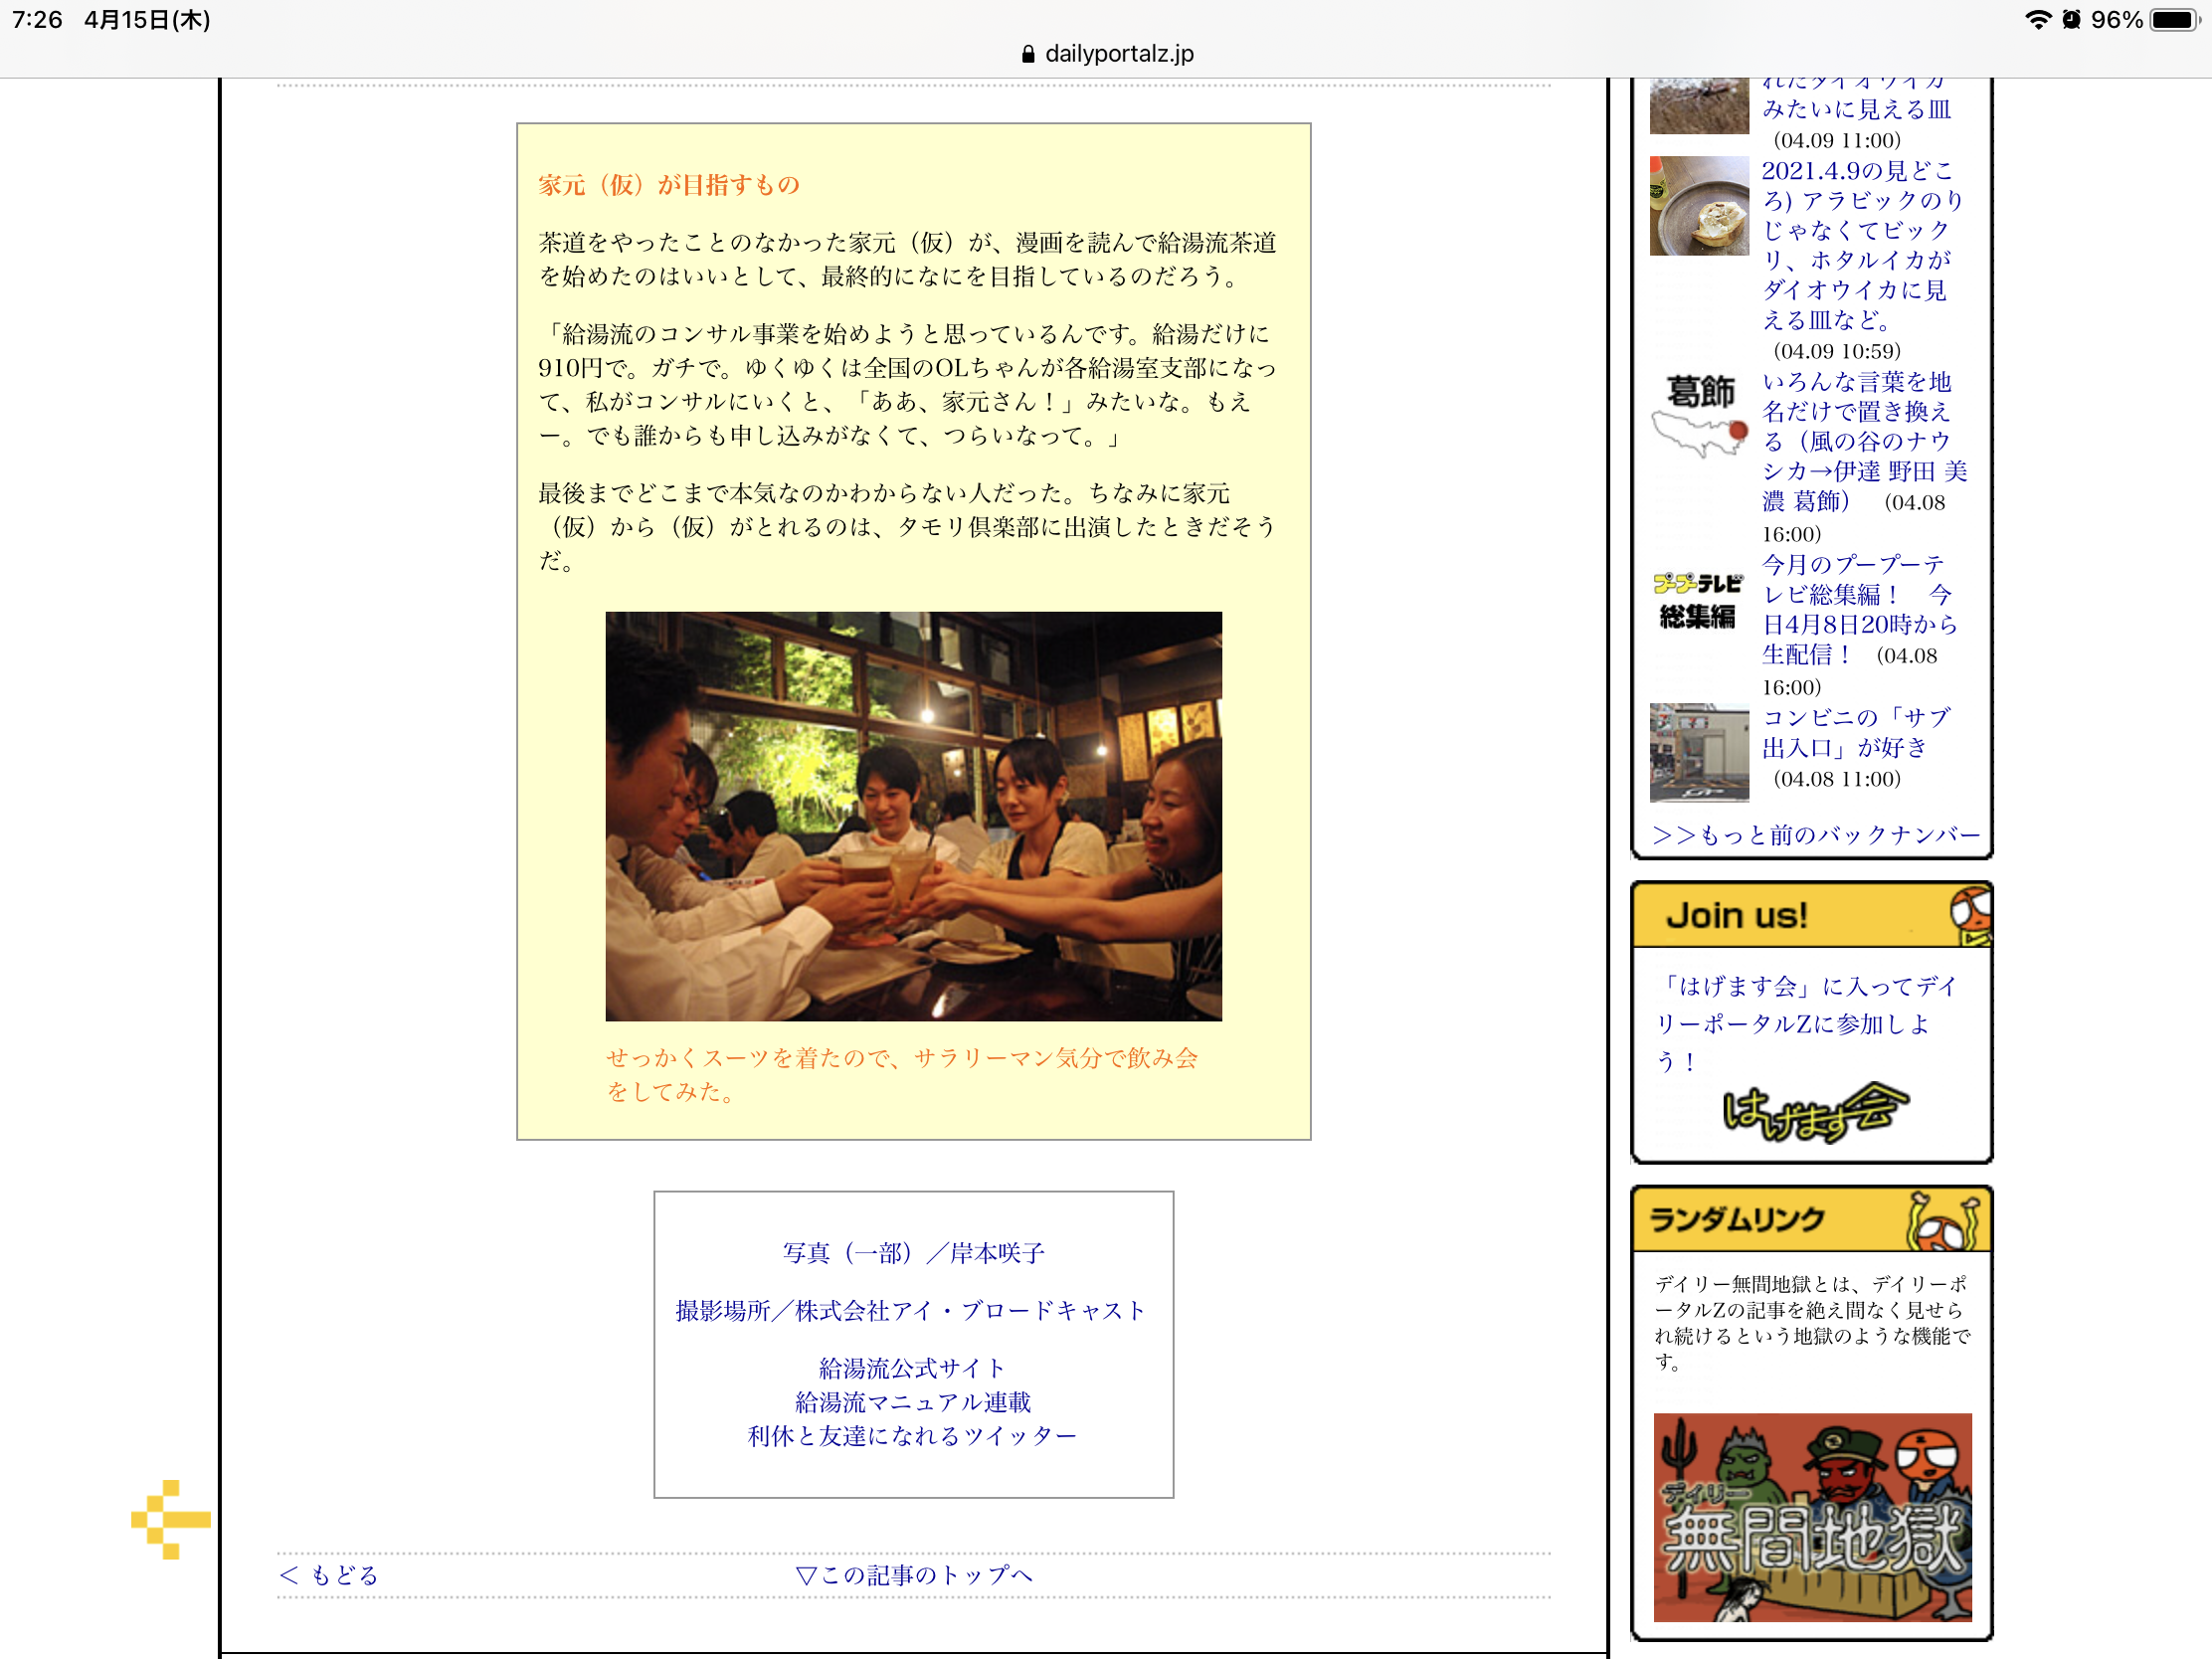This screenshot has width=2212, height=1659.
Task: Click the 葛飾 map thumbnail
Action: click(1699, 417)
